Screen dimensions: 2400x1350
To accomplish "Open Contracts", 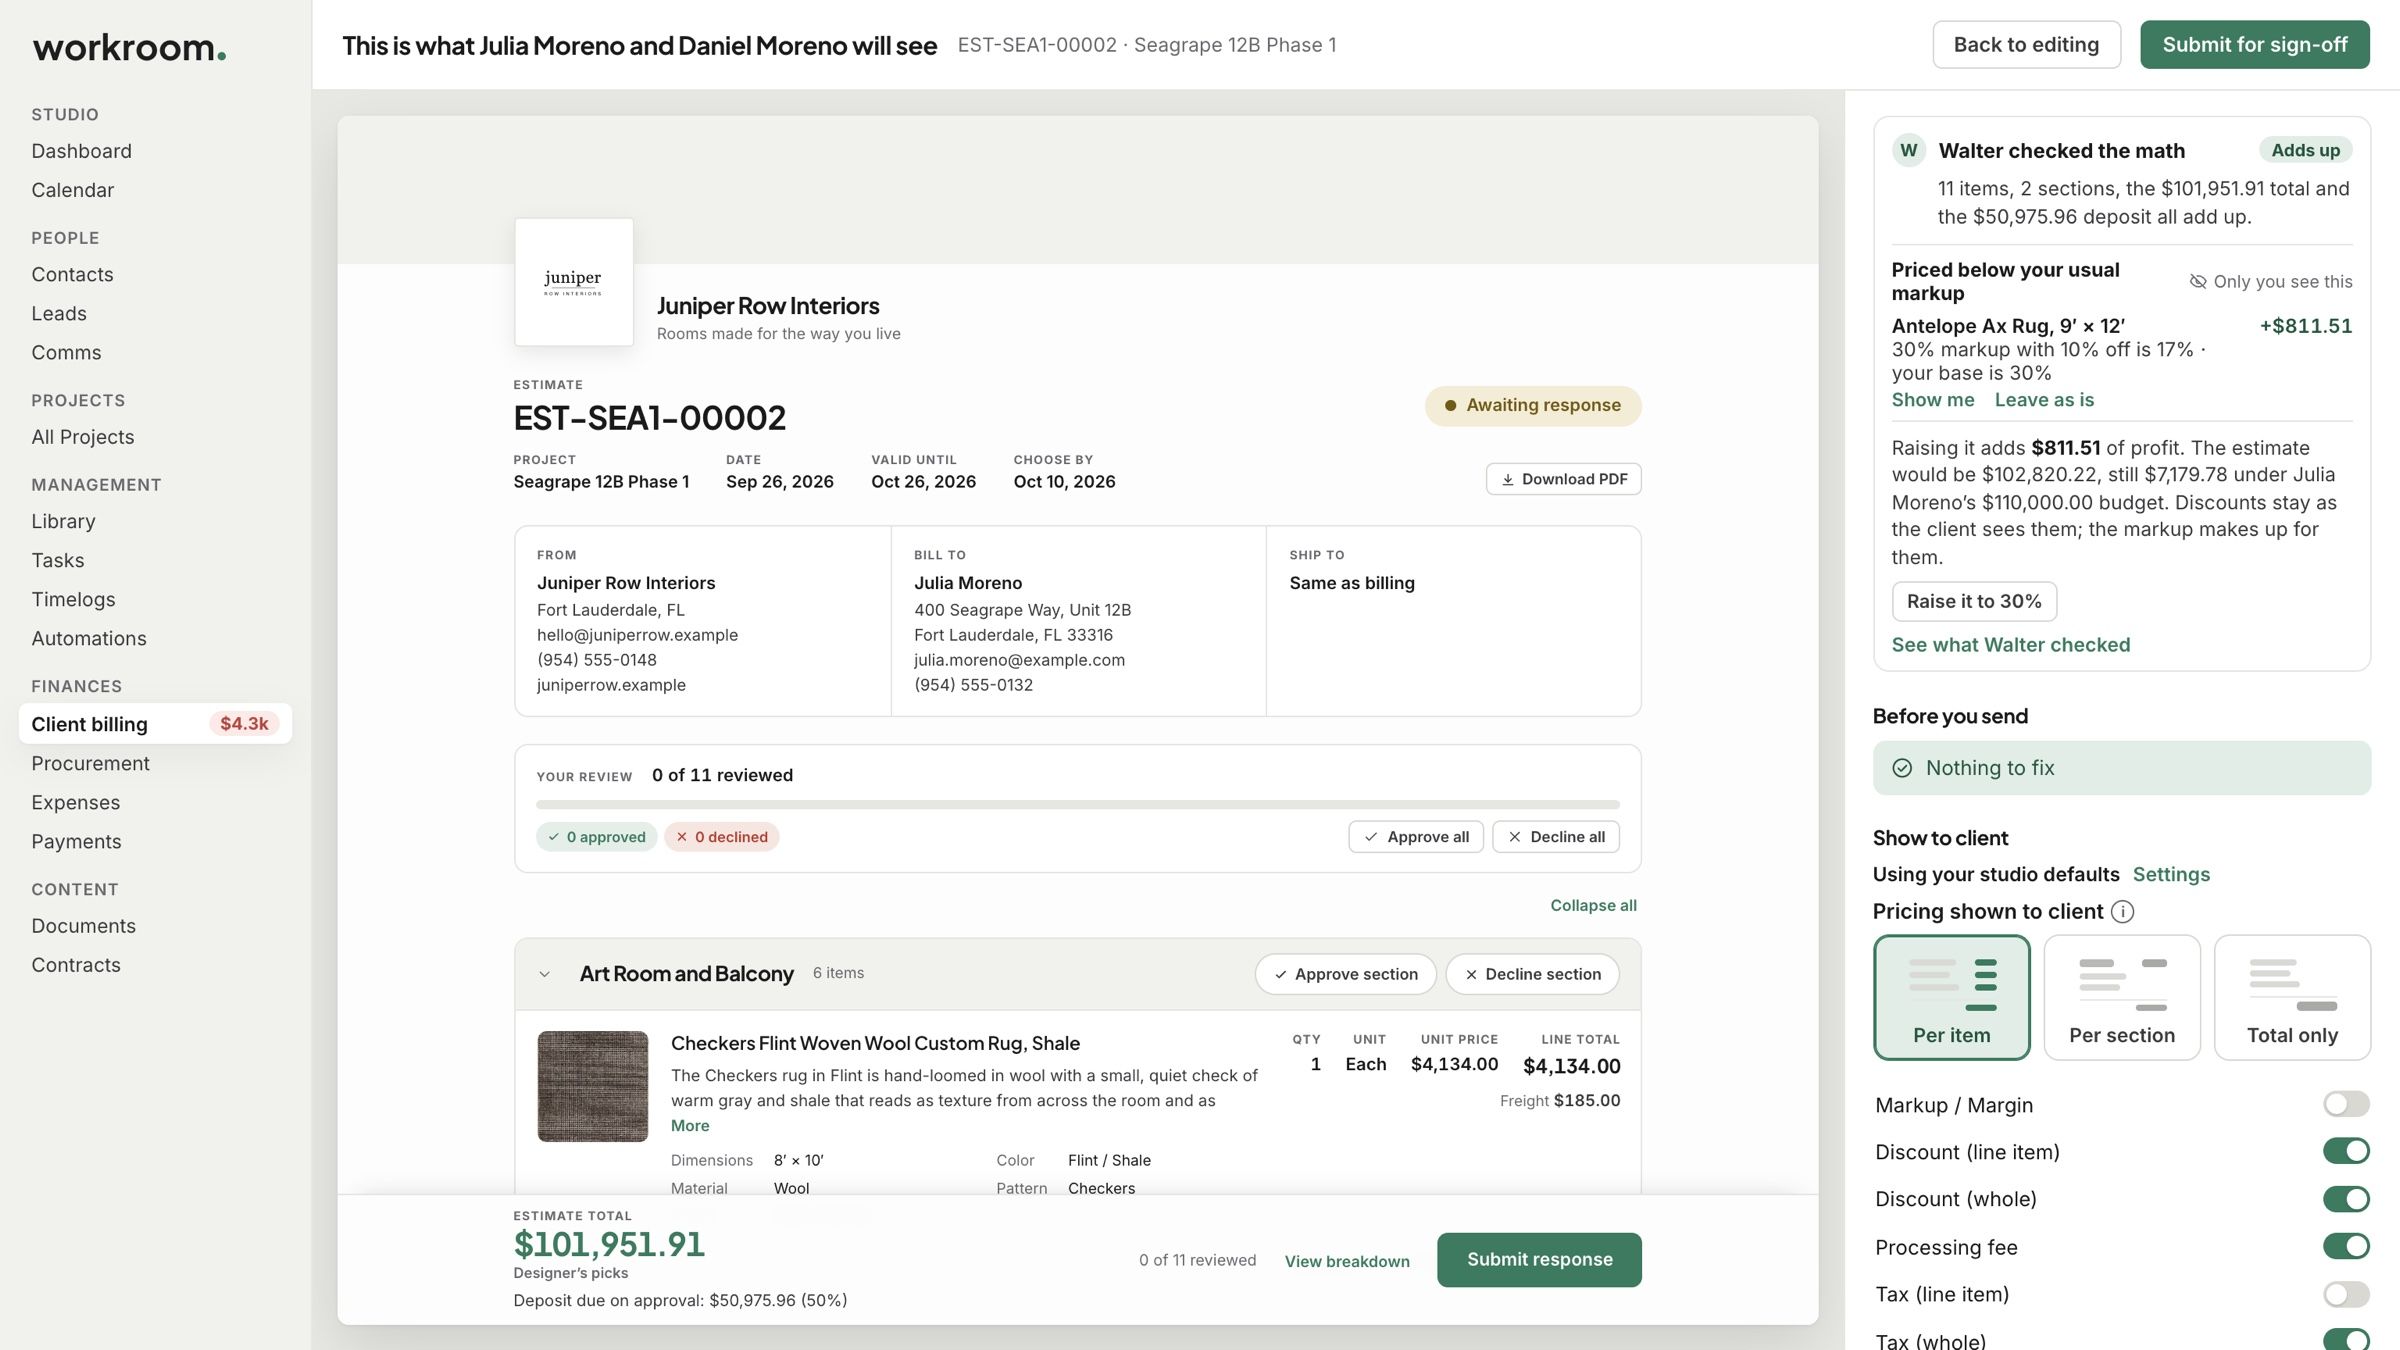I will (x=76, y=965).
